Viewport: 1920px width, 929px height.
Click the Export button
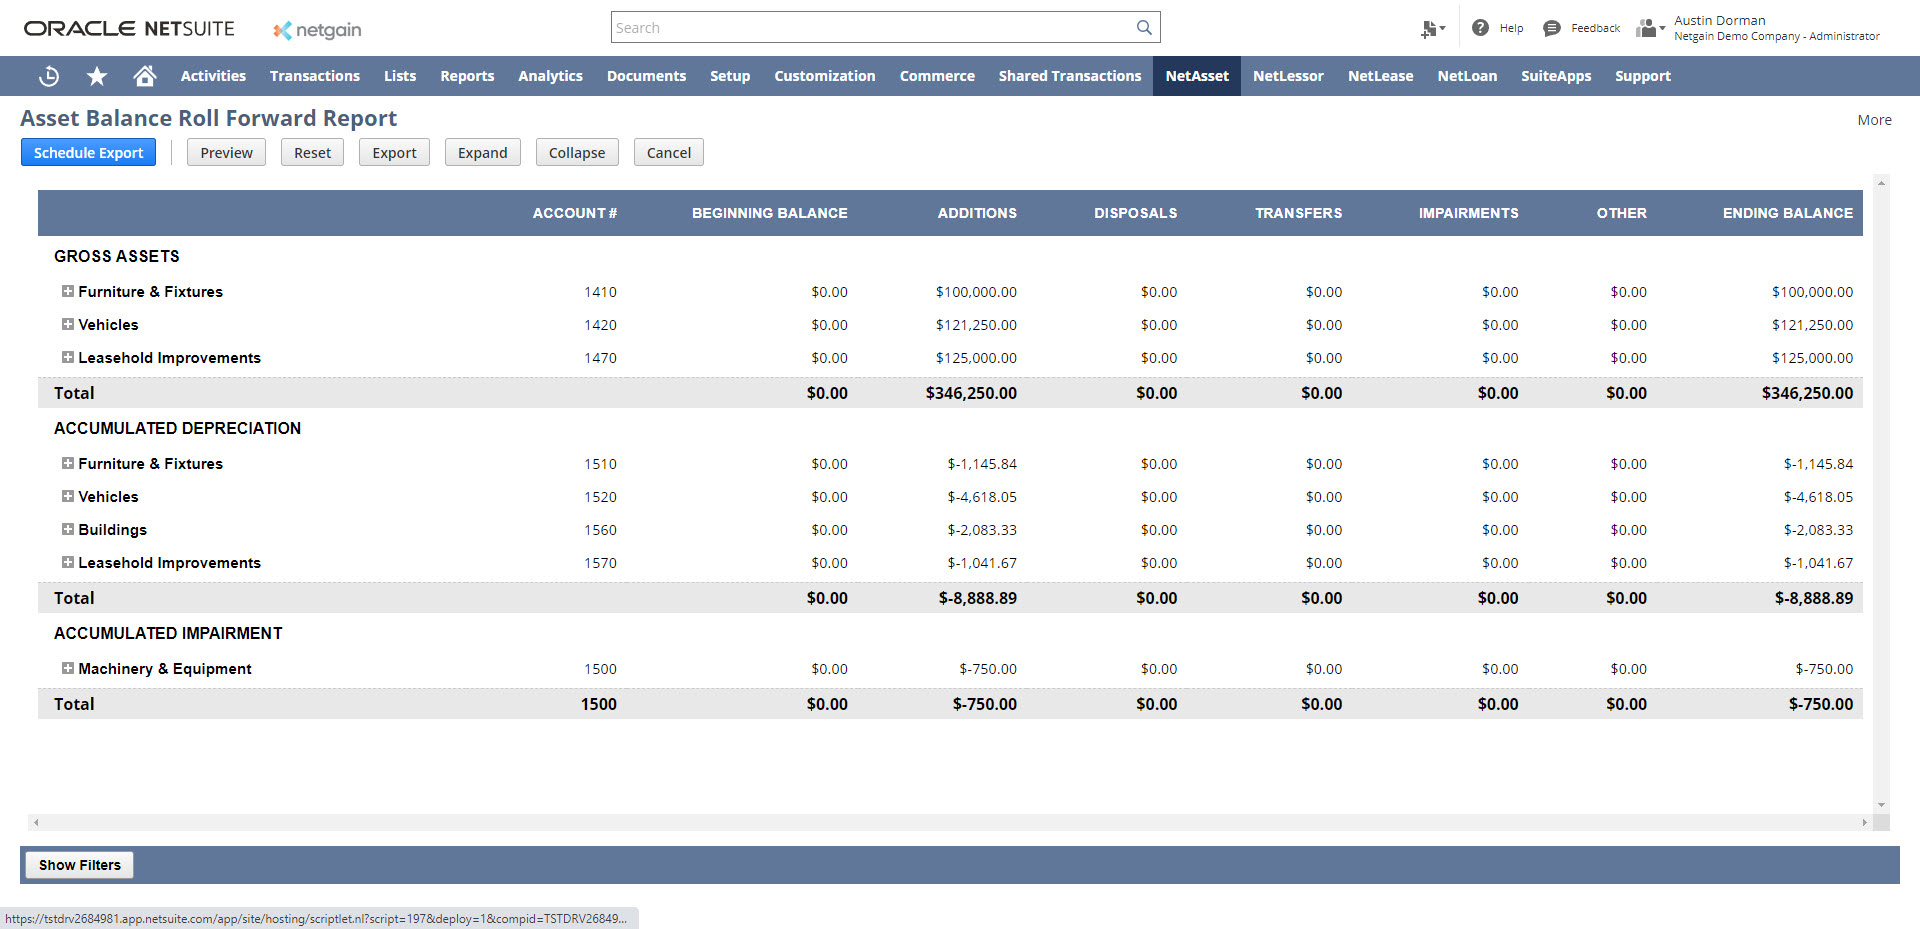(394, 152)
